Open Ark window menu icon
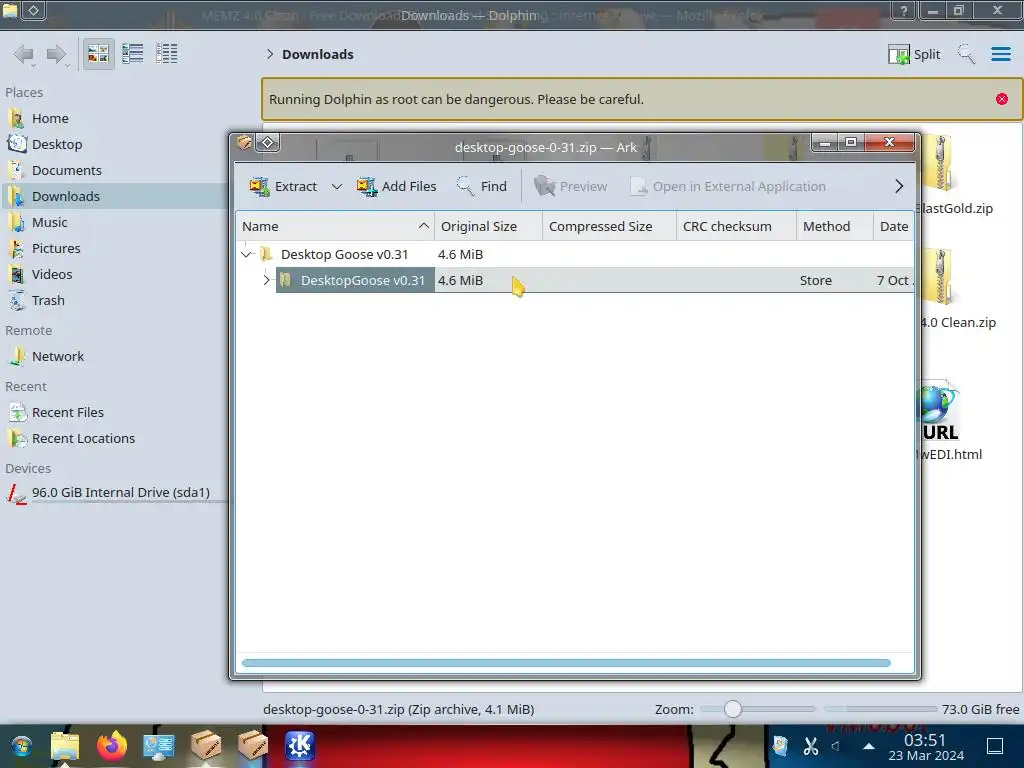The image size is (1024, 768). click(x=244, y=142)
